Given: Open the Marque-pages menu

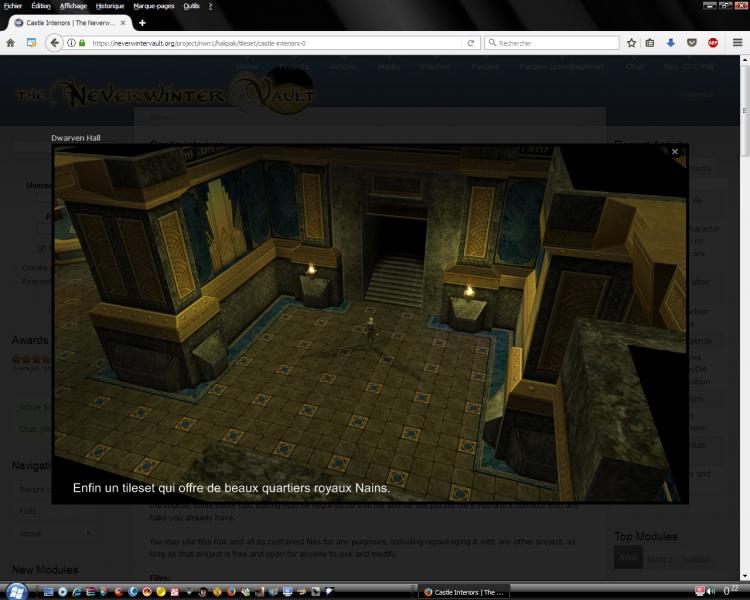Looking at the screenshot, I should click(154, 6).
